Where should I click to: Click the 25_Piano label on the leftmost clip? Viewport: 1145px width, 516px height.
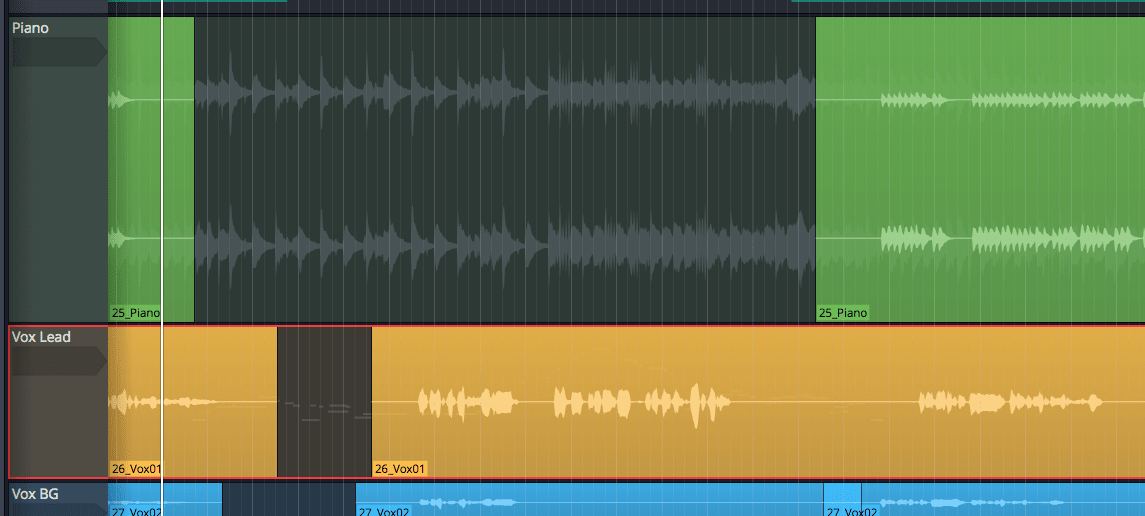135,313
